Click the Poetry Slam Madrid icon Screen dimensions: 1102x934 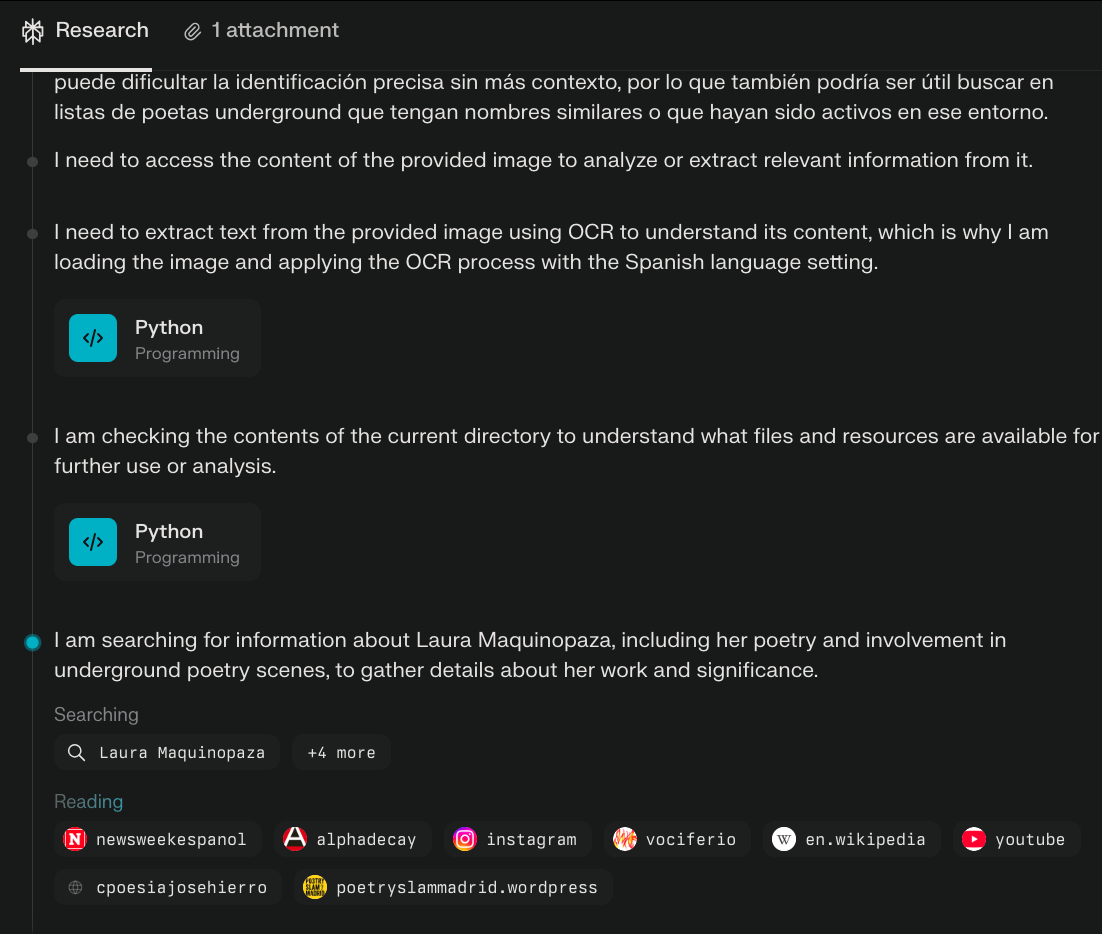coord(315,887)
